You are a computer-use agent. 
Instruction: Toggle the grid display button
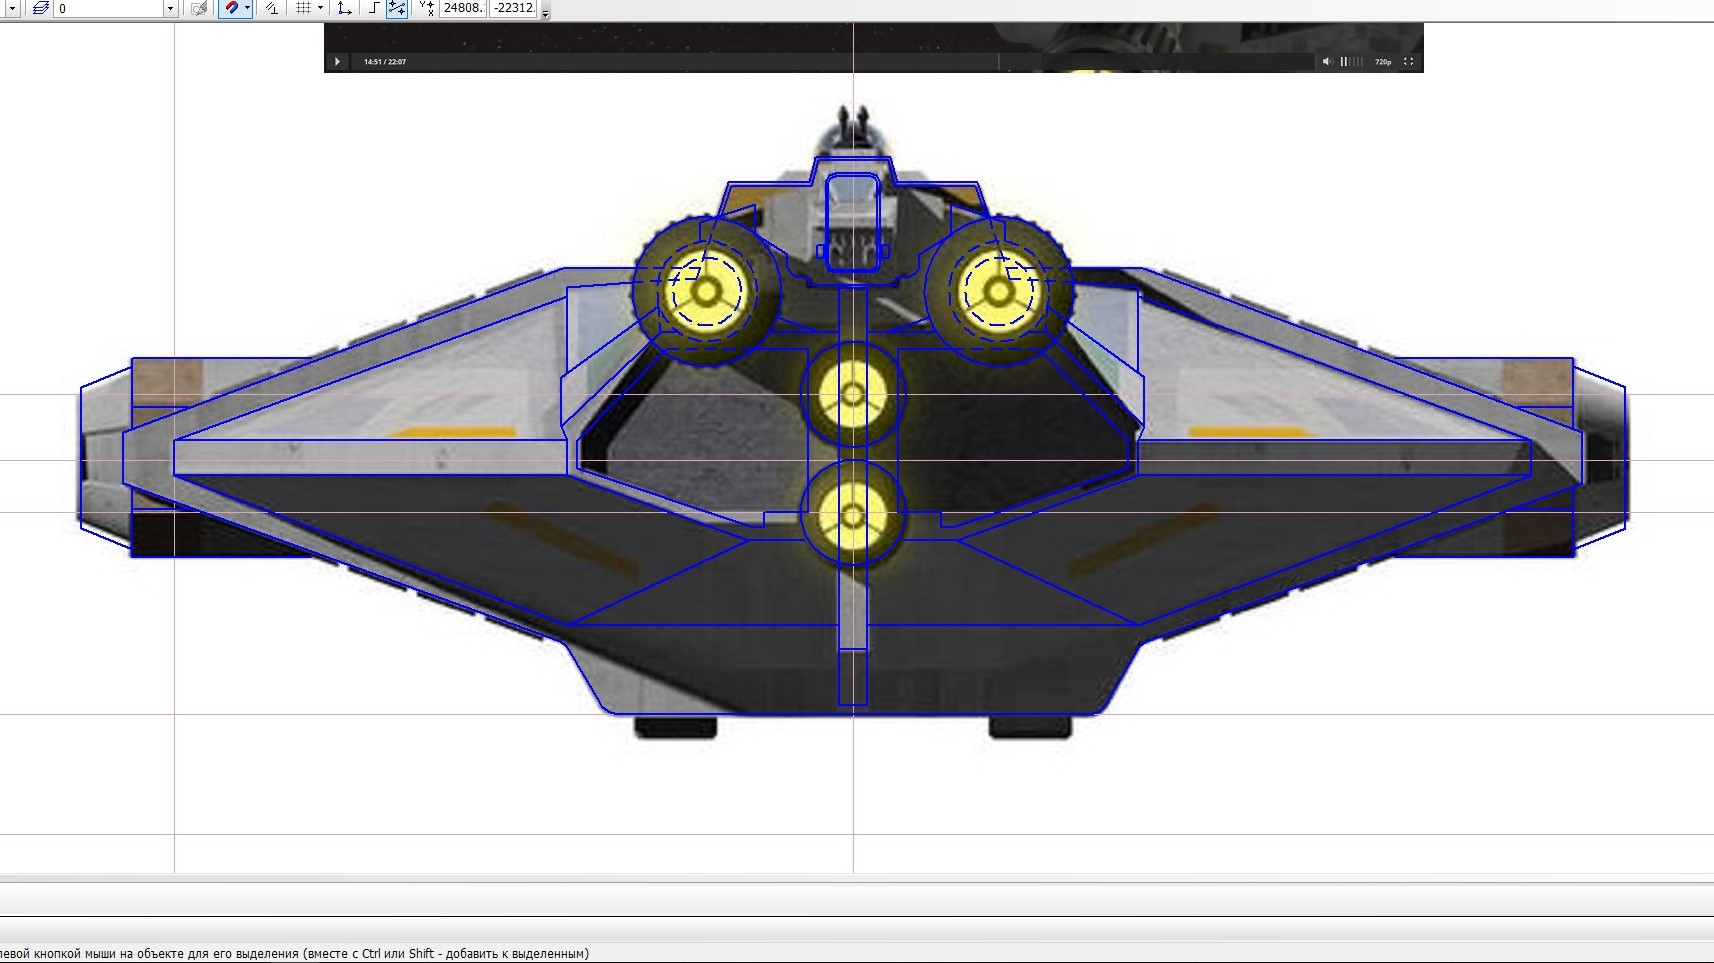click(x=303, y=8)
